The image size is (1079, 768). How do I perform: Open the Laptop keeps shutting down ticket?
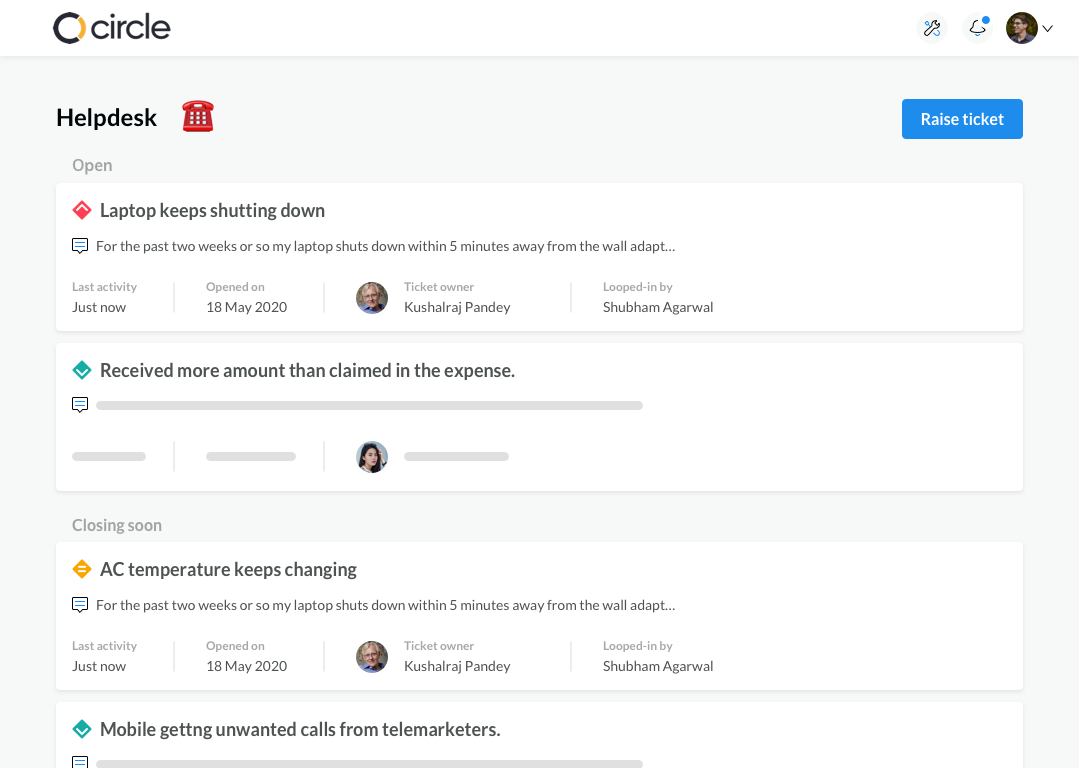(x=212, y=210)
